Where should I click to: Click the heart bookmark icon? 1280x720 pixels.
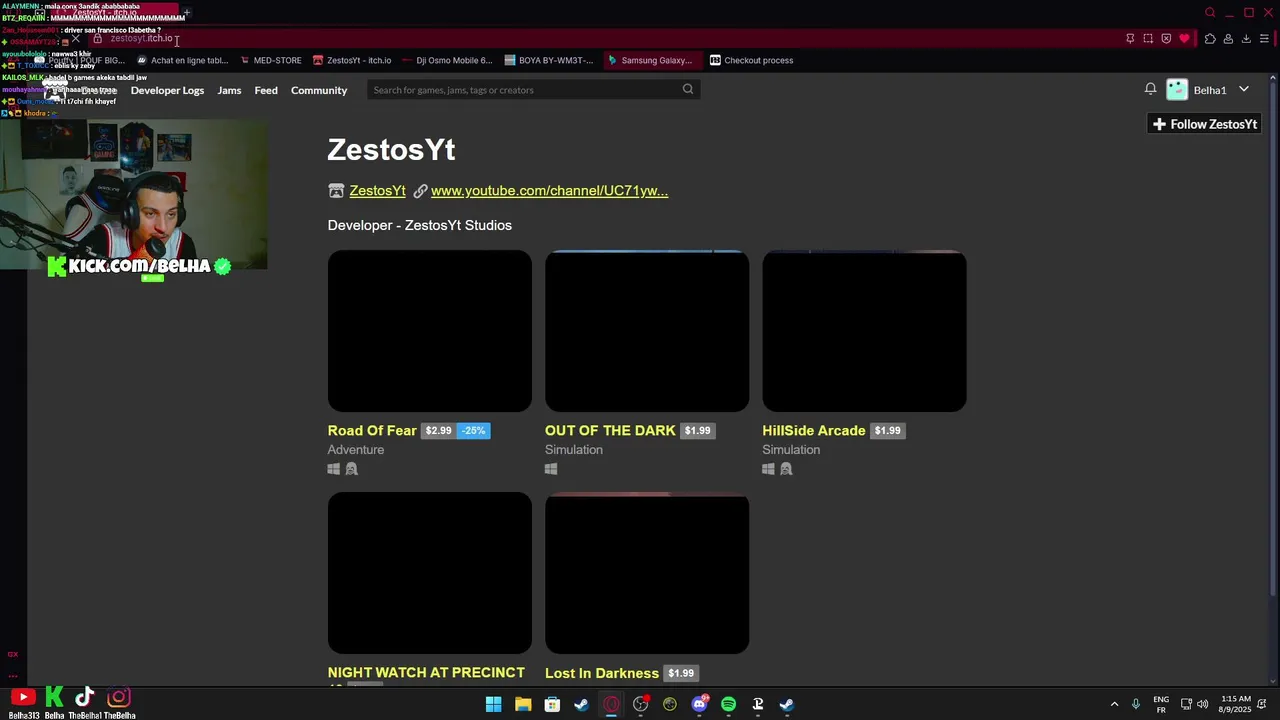click(x=1184, y=39)
